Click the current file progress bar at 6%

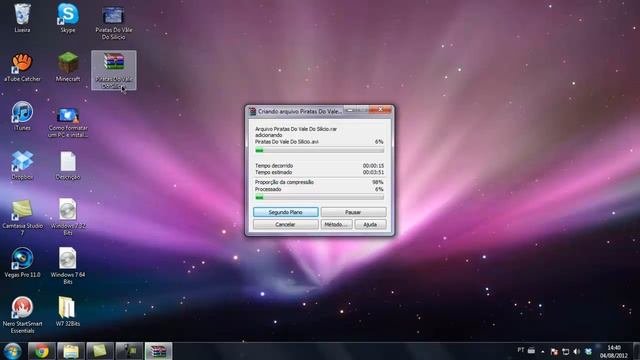(x=319, y=151)
